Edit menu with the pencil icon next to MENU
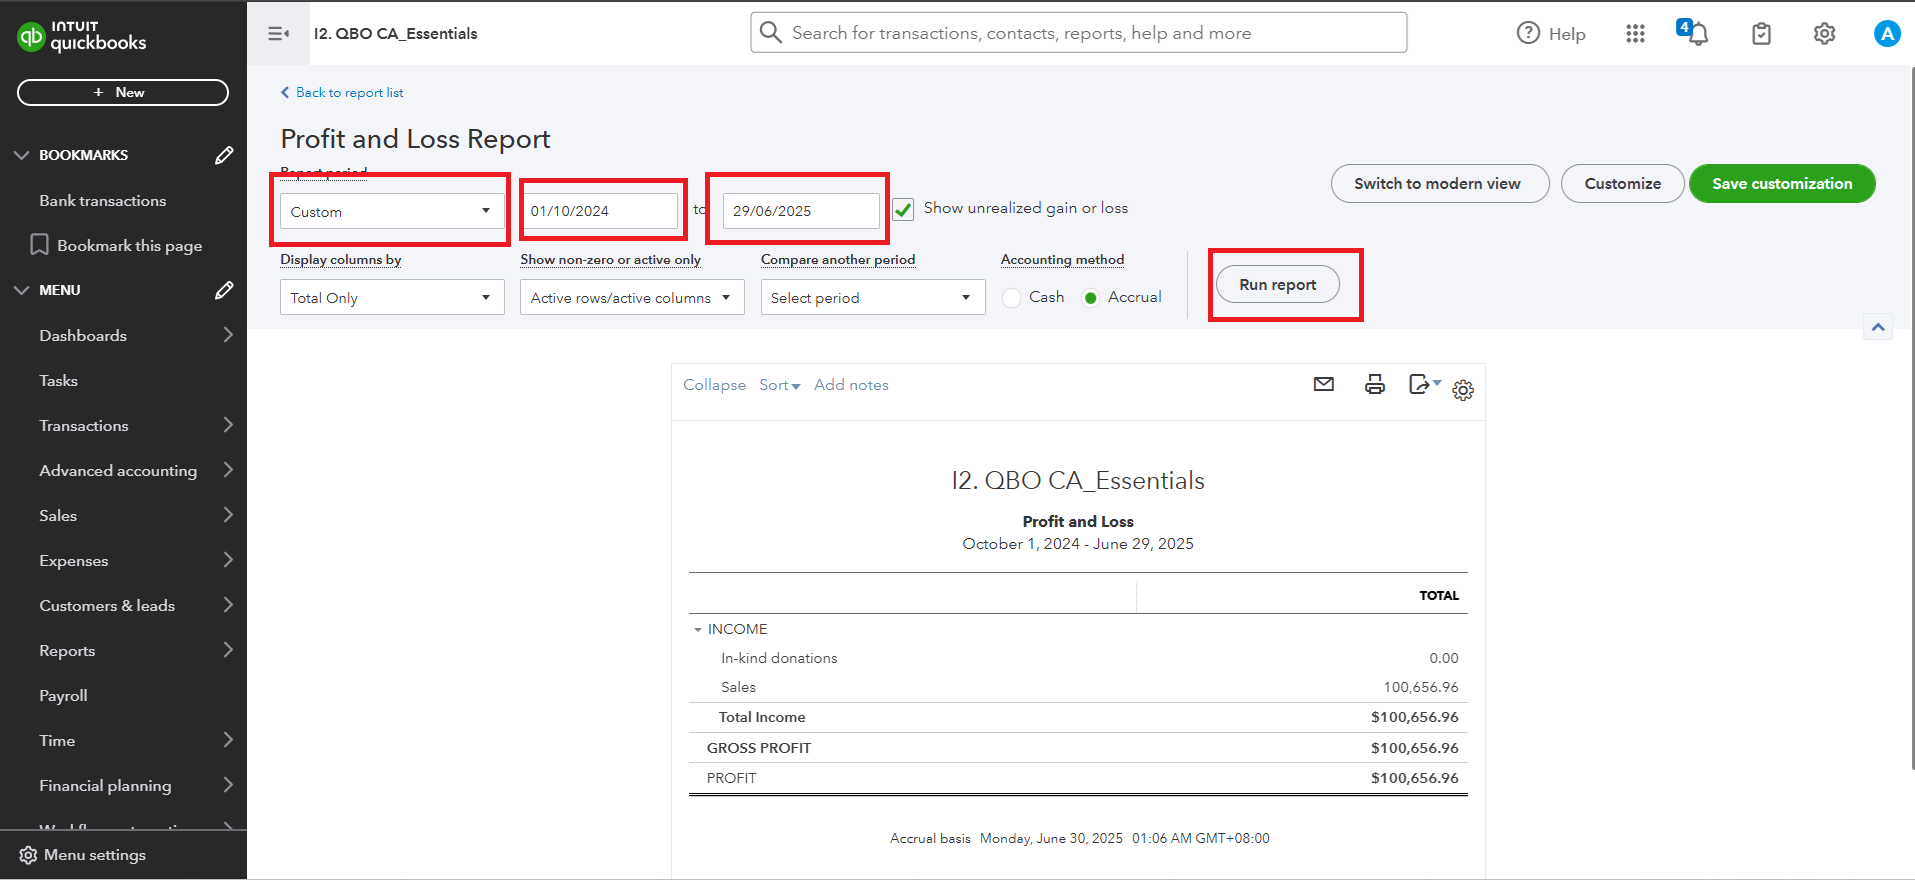Image resolution: width=1915 pixels, height=880 pixels. (224, 290)
